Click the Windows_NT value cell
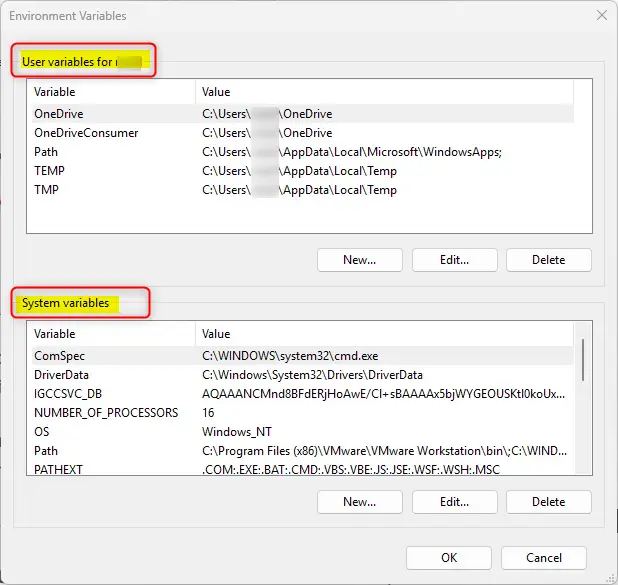The width and height of the screenshot is (618, 585). (x=237, y=432)
